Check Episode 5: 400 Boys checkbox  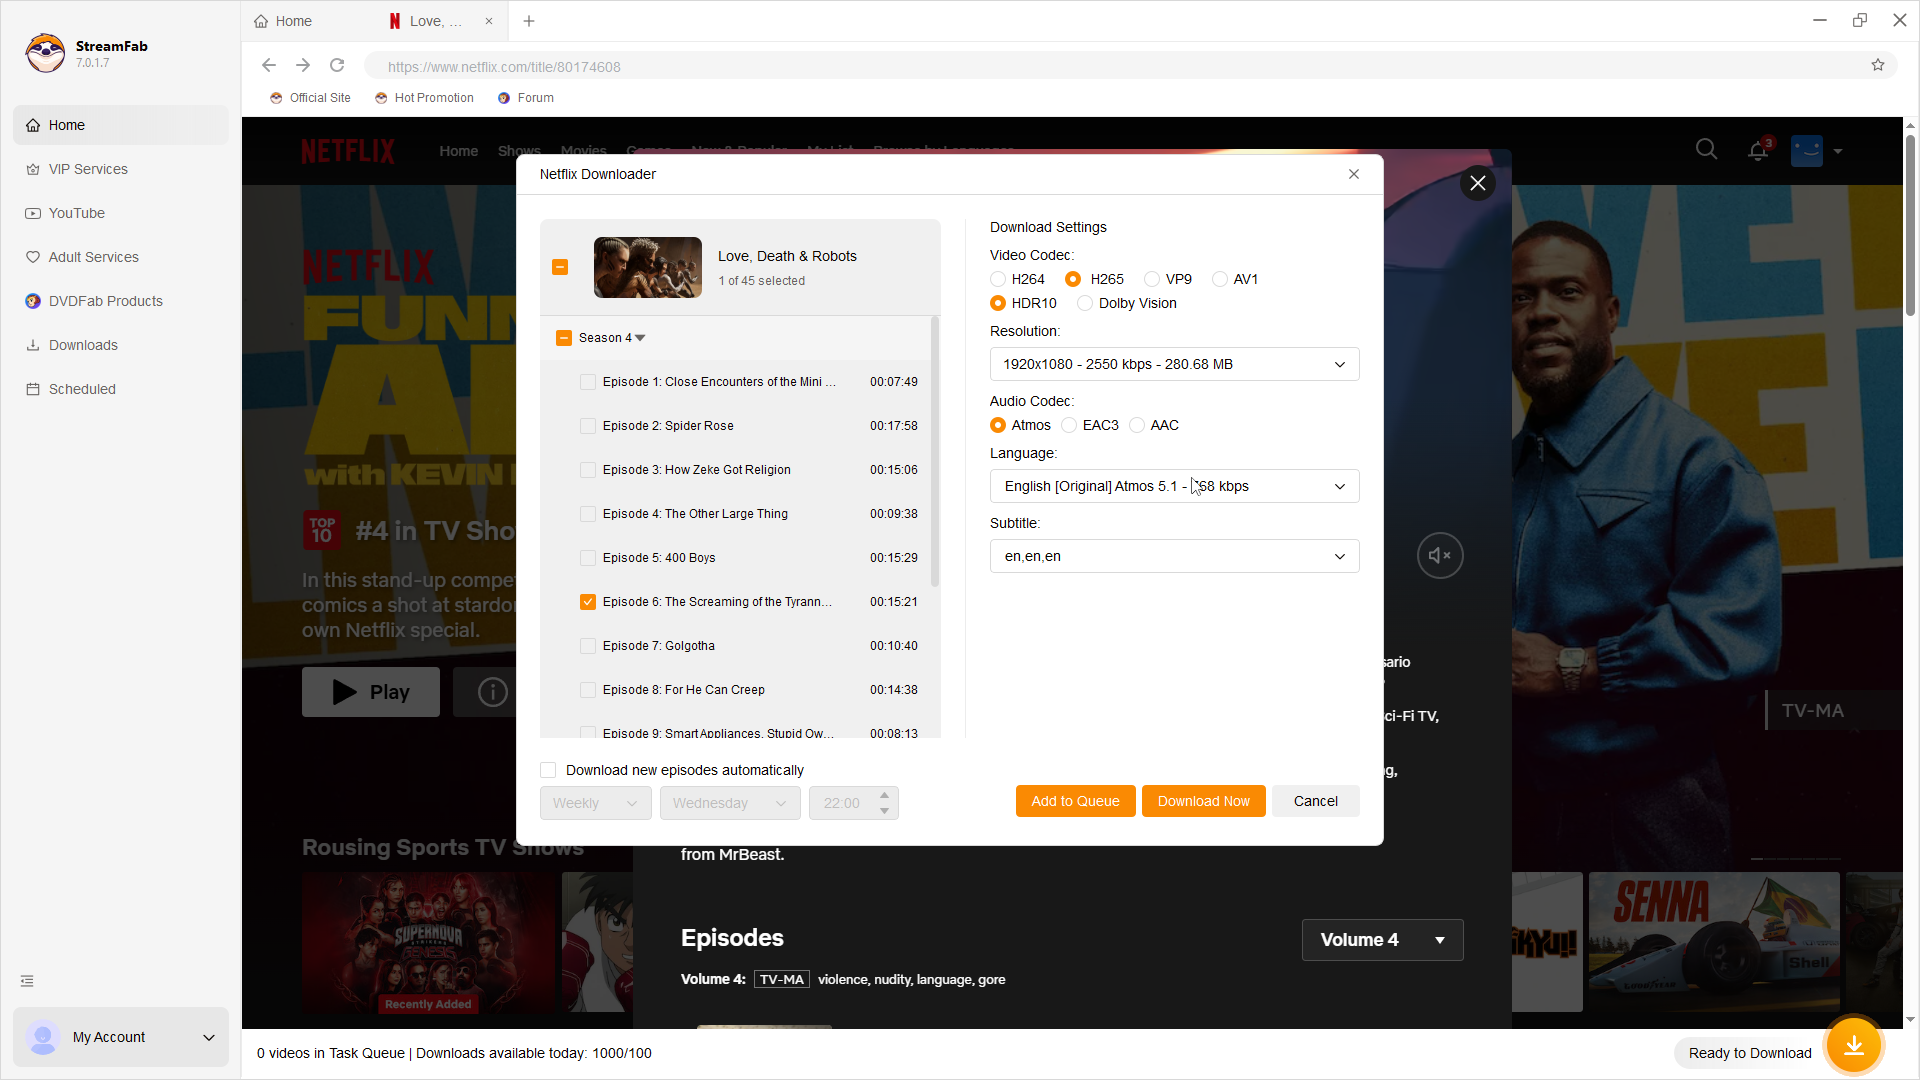pyautogui.click(x=588, y=558)
